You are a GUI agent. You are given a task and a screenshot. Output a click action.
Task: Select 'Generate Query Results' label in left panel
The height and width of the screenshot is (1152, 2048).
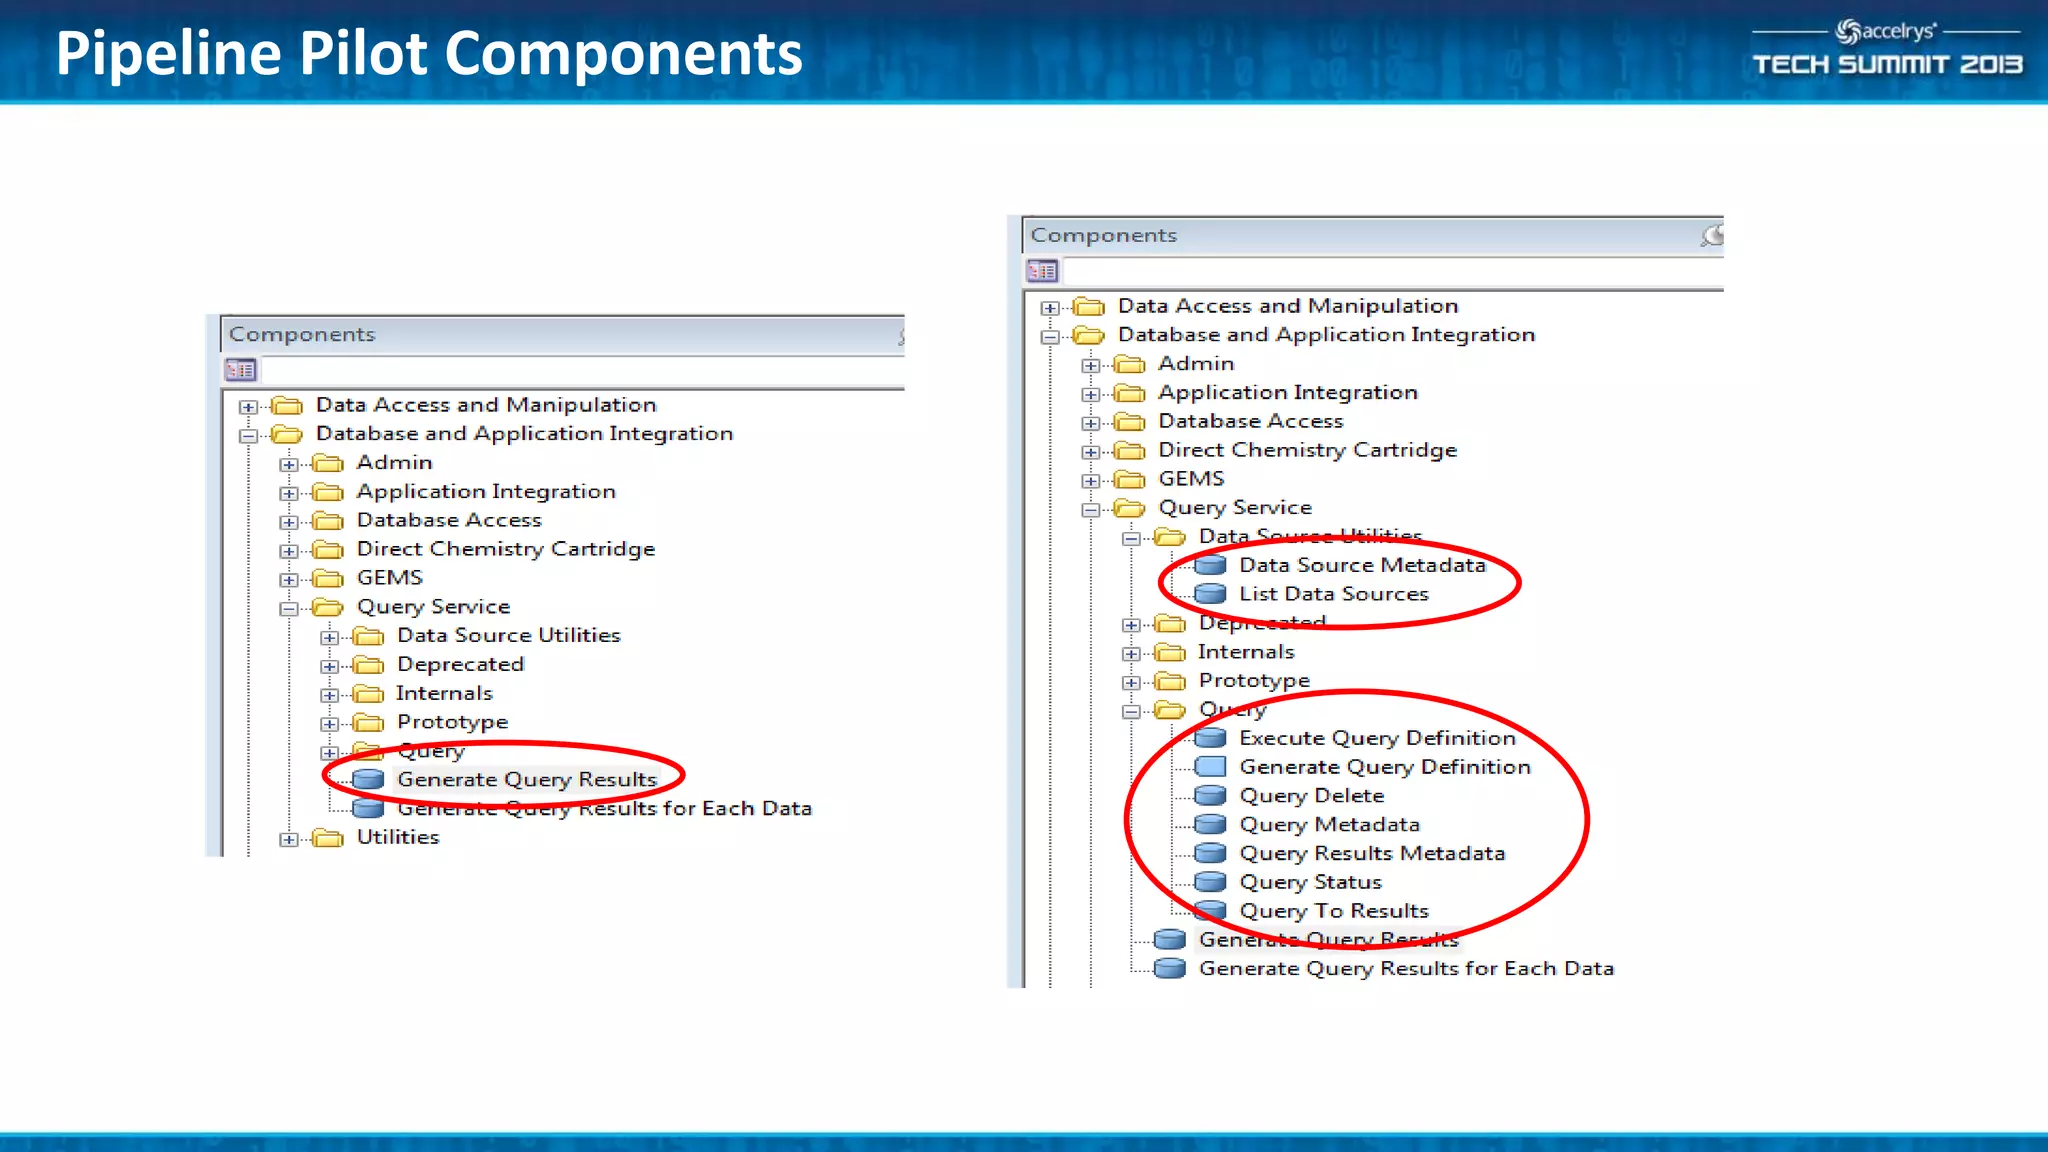click(x=527, y=780)
